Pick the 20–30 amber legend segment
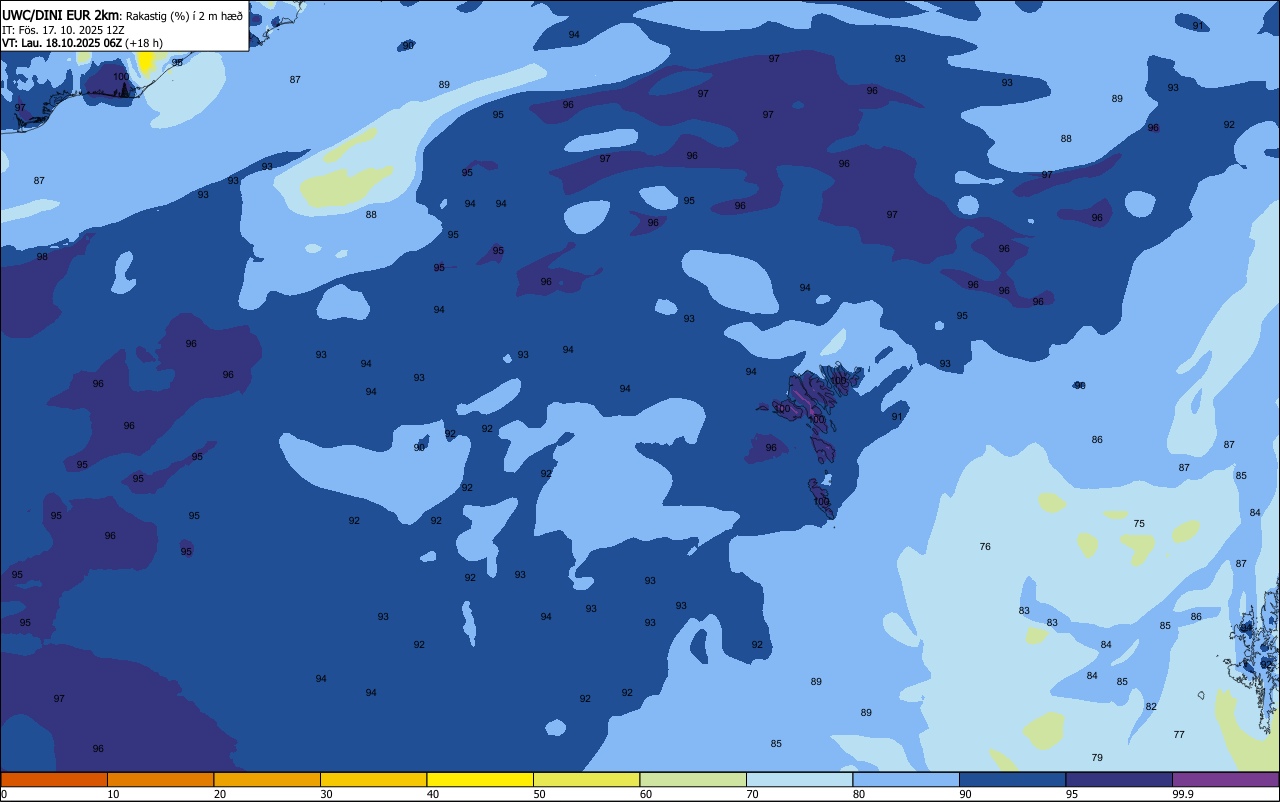 [x=267, y=779]
